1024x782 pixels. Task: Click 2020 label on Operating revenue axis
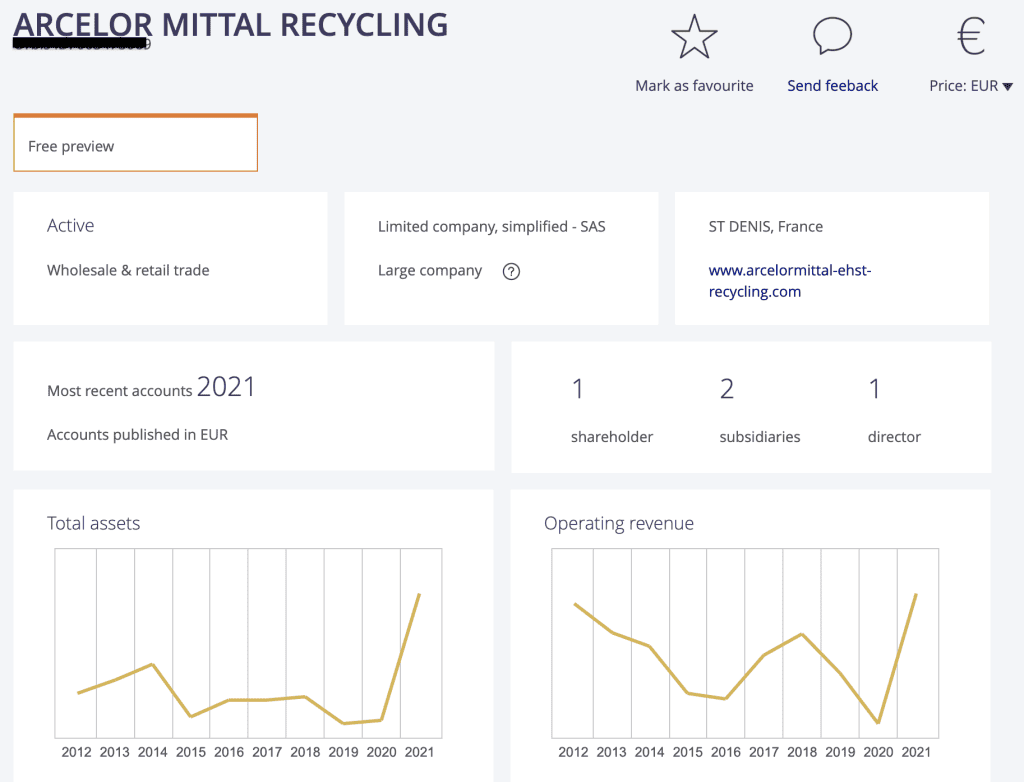[878, 752]
